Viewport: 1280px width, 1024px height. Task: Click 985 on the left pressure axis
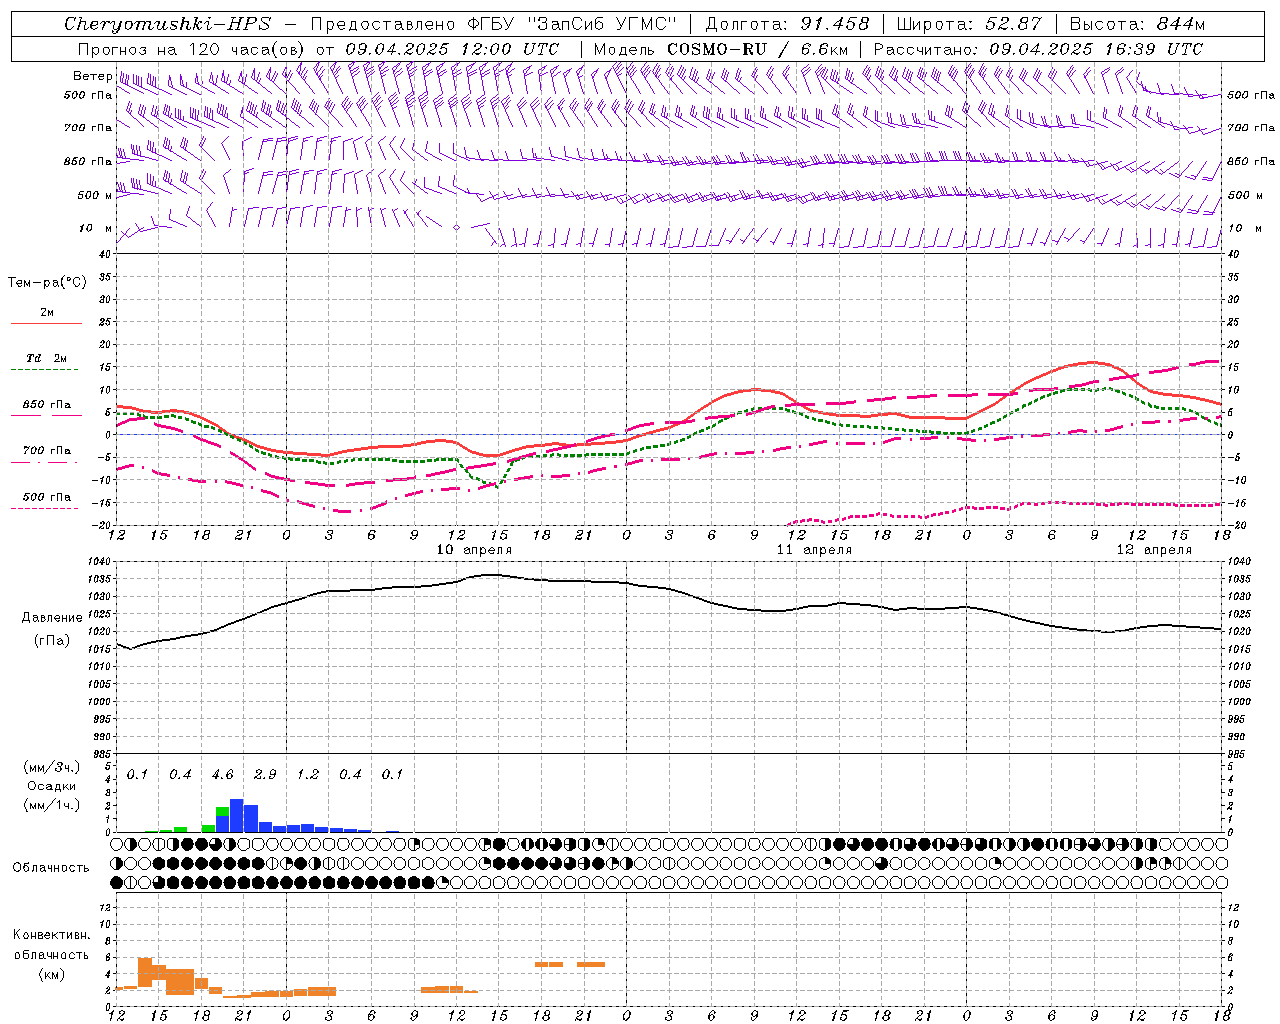pos(102,754)
